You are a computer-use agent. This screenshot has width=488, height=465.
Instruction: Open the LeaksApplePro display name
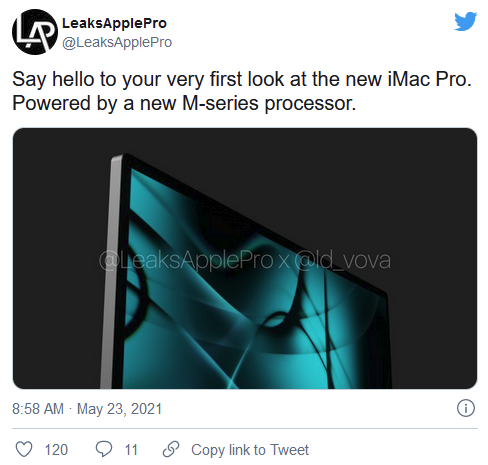click(x=114, y=23)
